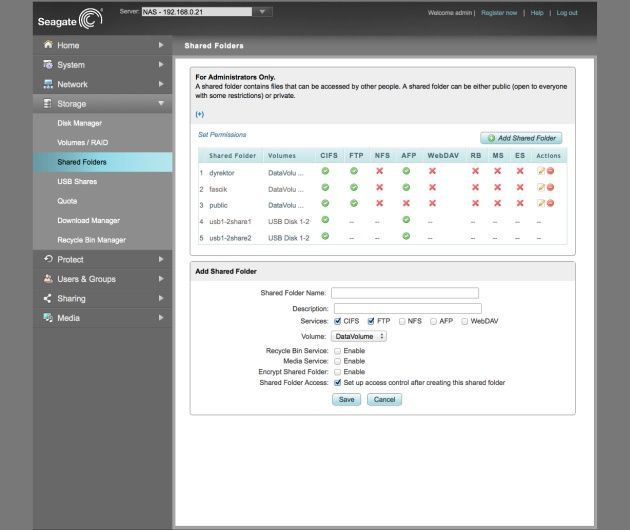Open Download Manager submenu item
The image size is (630, 530).
tap(88, 221)
